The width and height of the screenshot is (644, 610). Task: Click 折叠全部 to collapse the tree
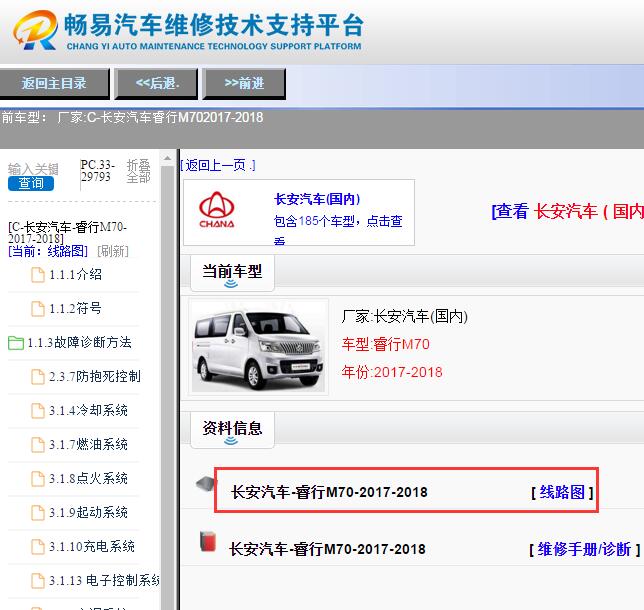pos(138,171)
